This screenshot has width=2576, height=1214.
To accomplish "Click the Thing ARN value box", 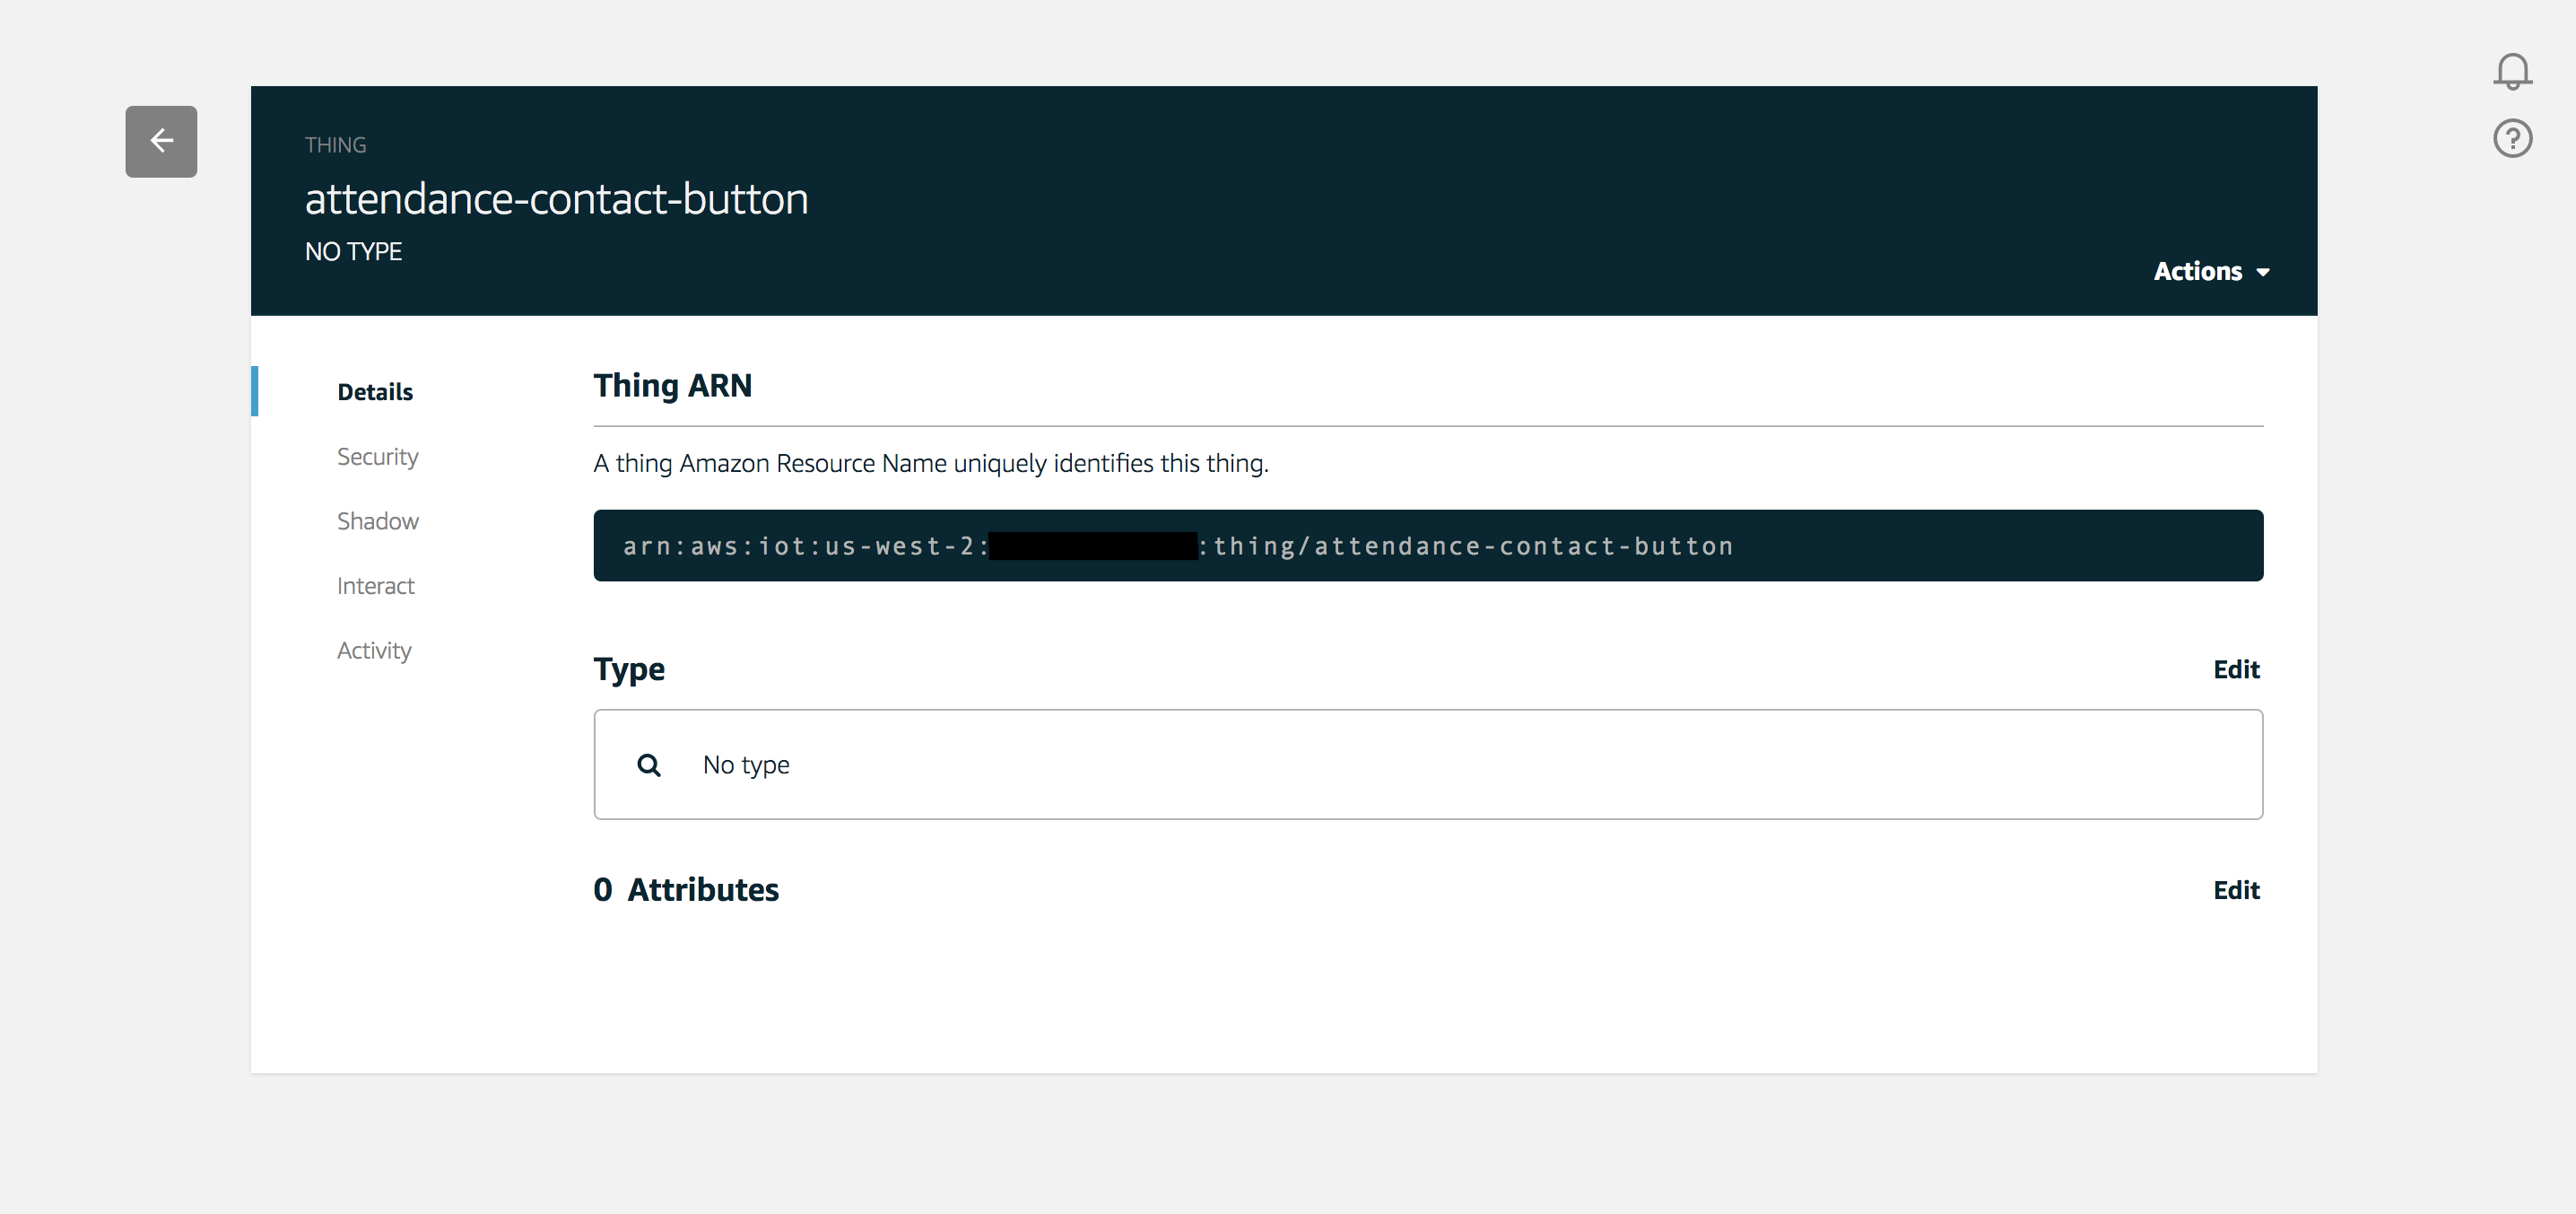I will 1428,545.
